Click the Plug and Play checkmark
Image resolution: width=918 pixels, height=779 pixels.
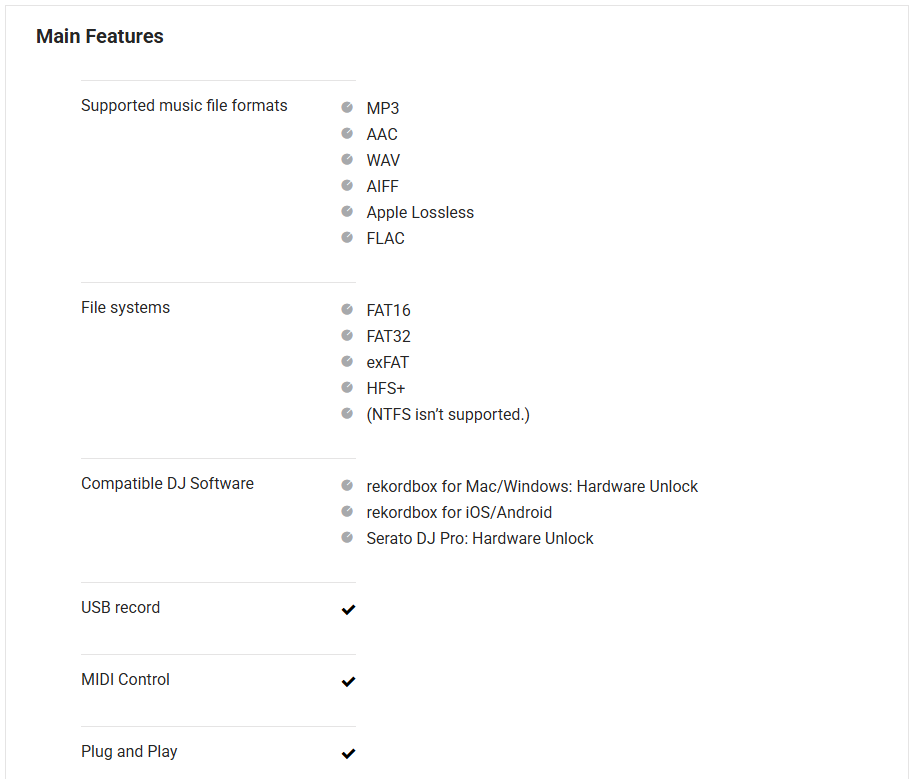348,754
